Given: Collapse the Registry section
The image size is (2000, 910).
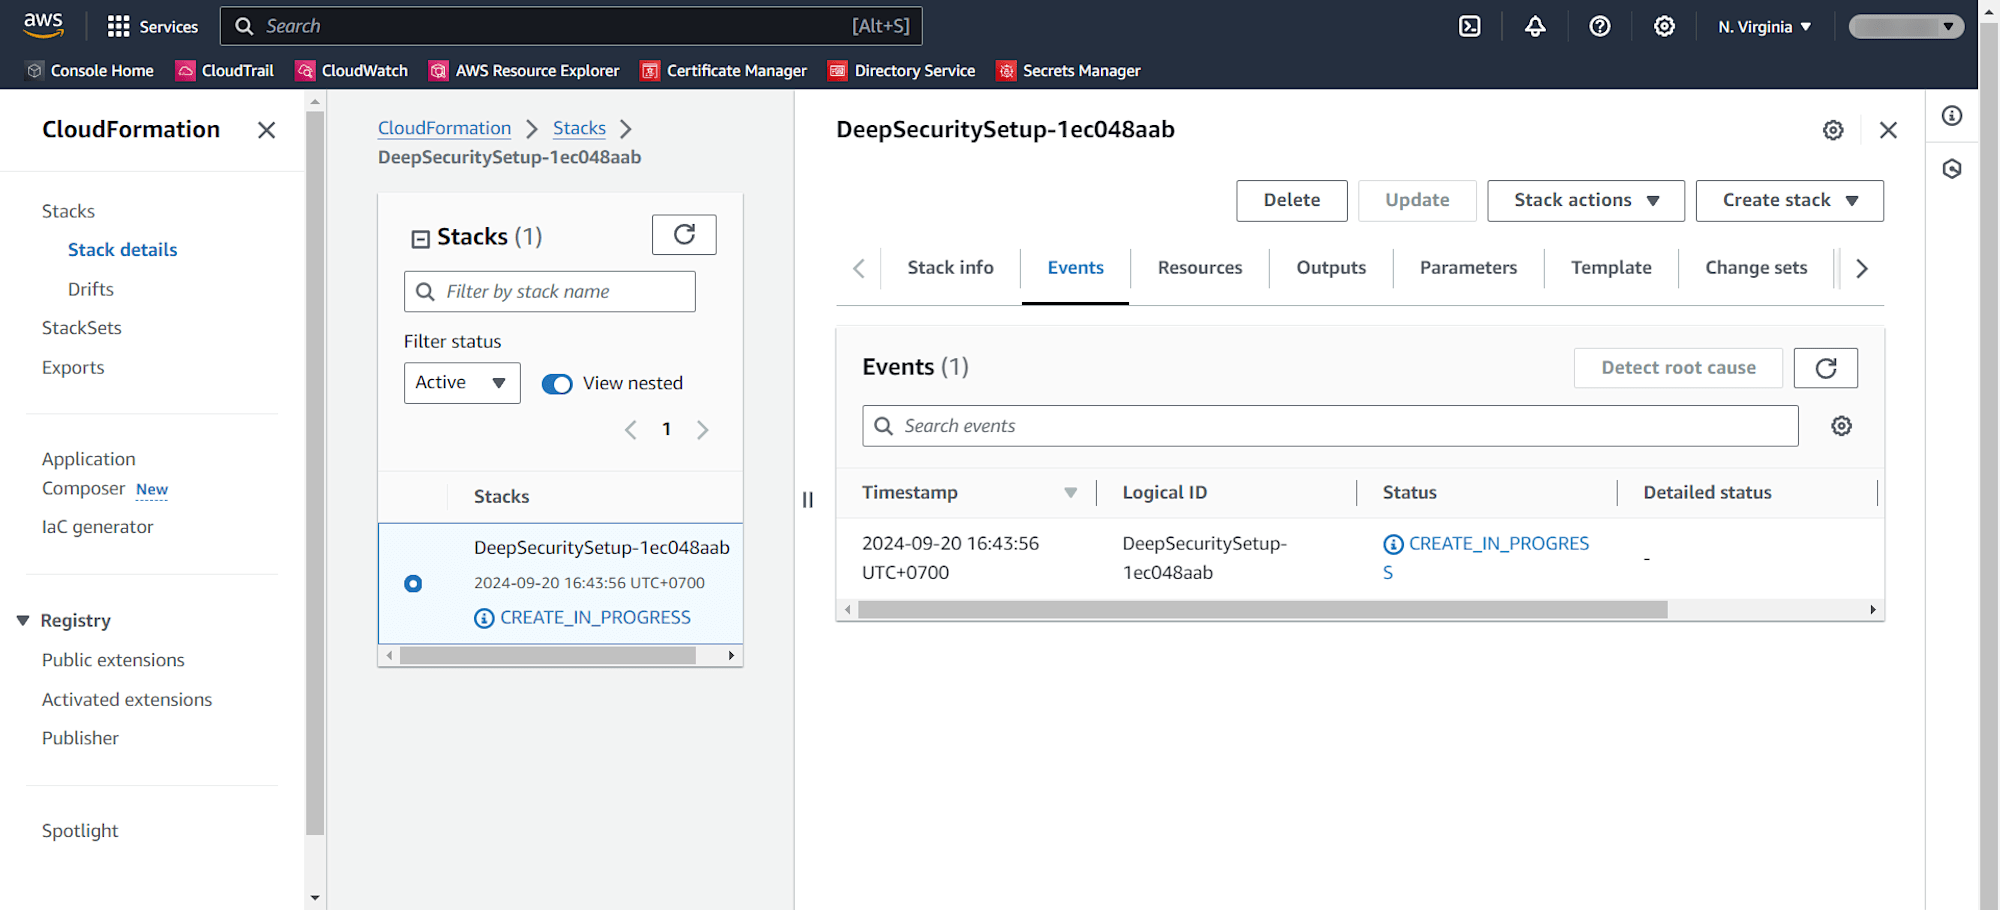Looking at the screenshot, I should (23, 621).
